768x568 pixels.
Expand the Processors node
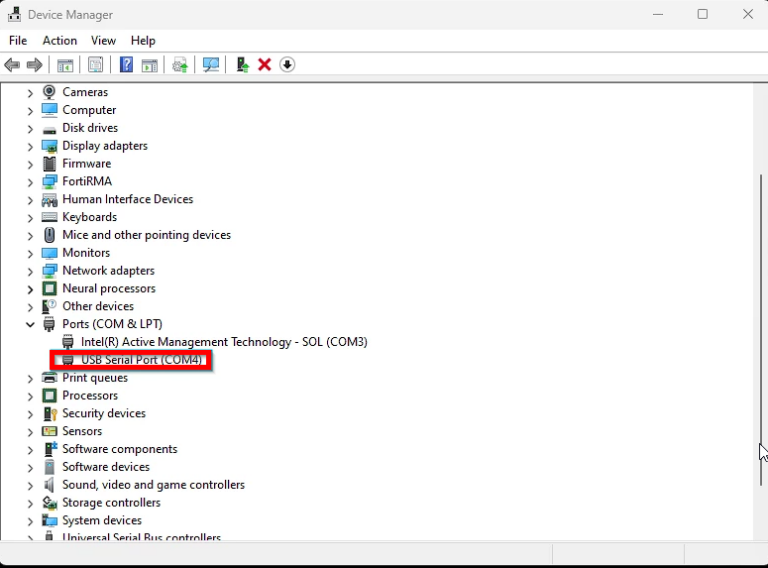click(30, 396)
